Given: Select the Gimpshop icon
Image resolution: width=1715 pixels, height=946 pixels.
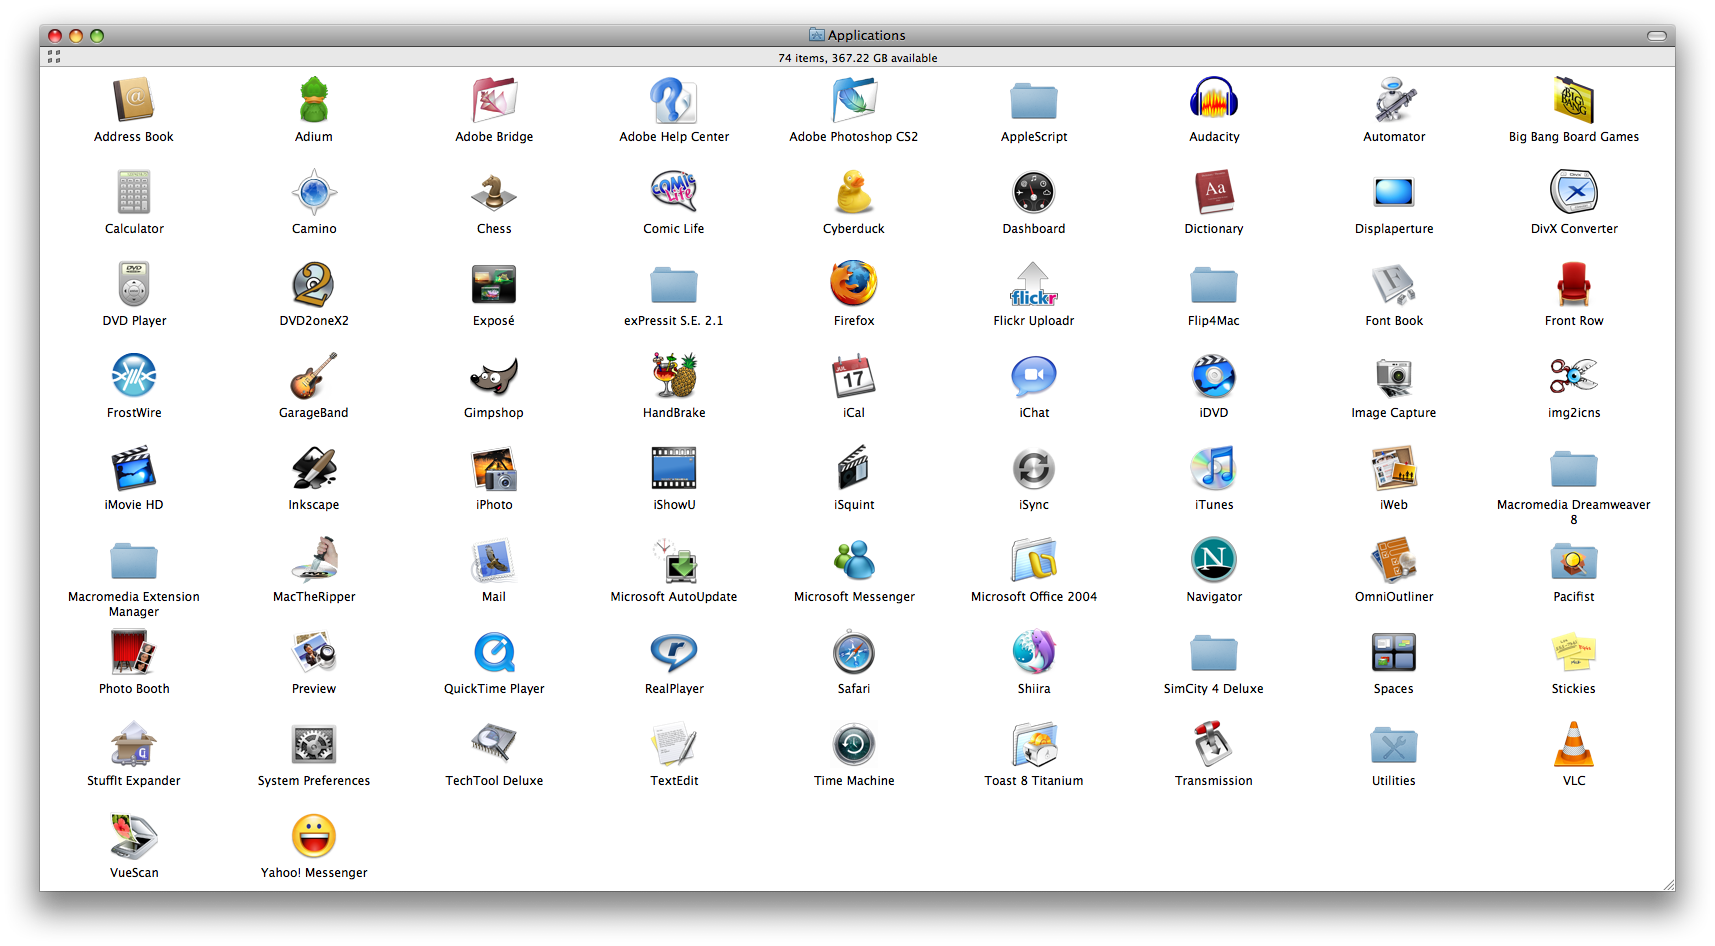Looking at the screenshot, I should click(x=494, y=376).
